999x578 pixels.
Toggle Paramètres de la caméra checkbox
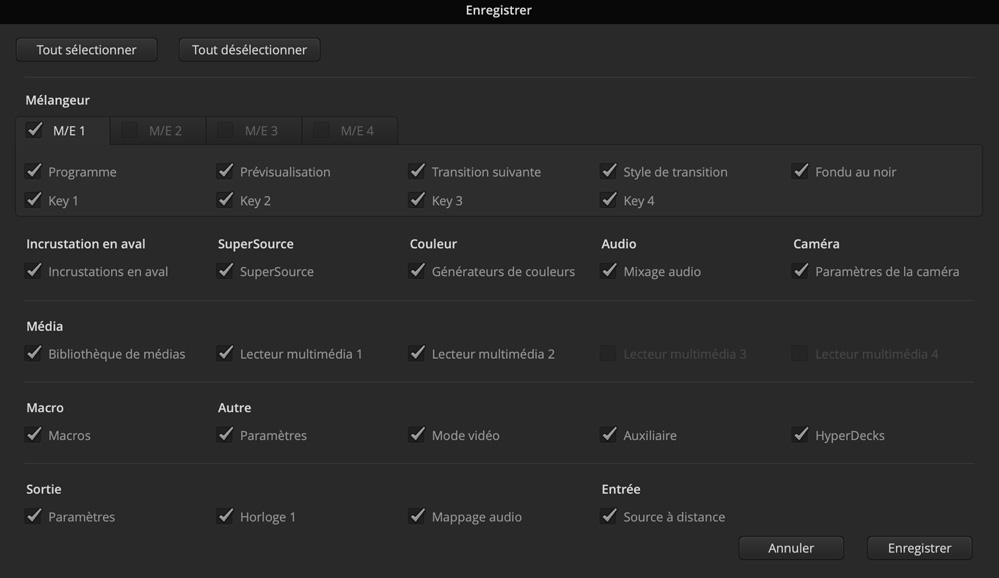[801, 271]
